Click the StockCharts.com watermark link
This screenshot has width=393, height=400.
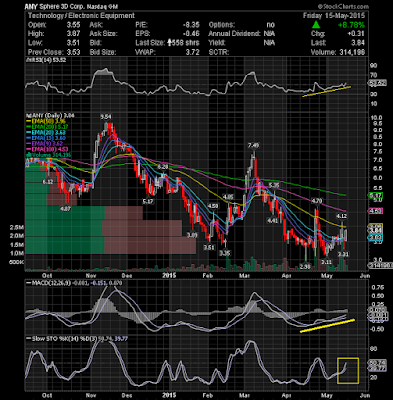[343, 6]
